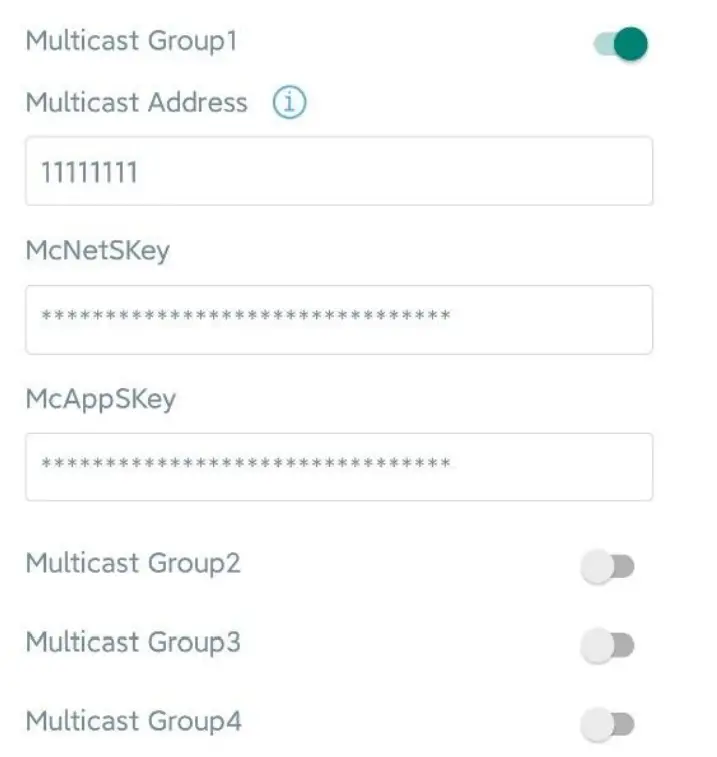This screenshot has height=757, width=717.
Task: Select the McAppSKey input field
Action: [339, 467]
